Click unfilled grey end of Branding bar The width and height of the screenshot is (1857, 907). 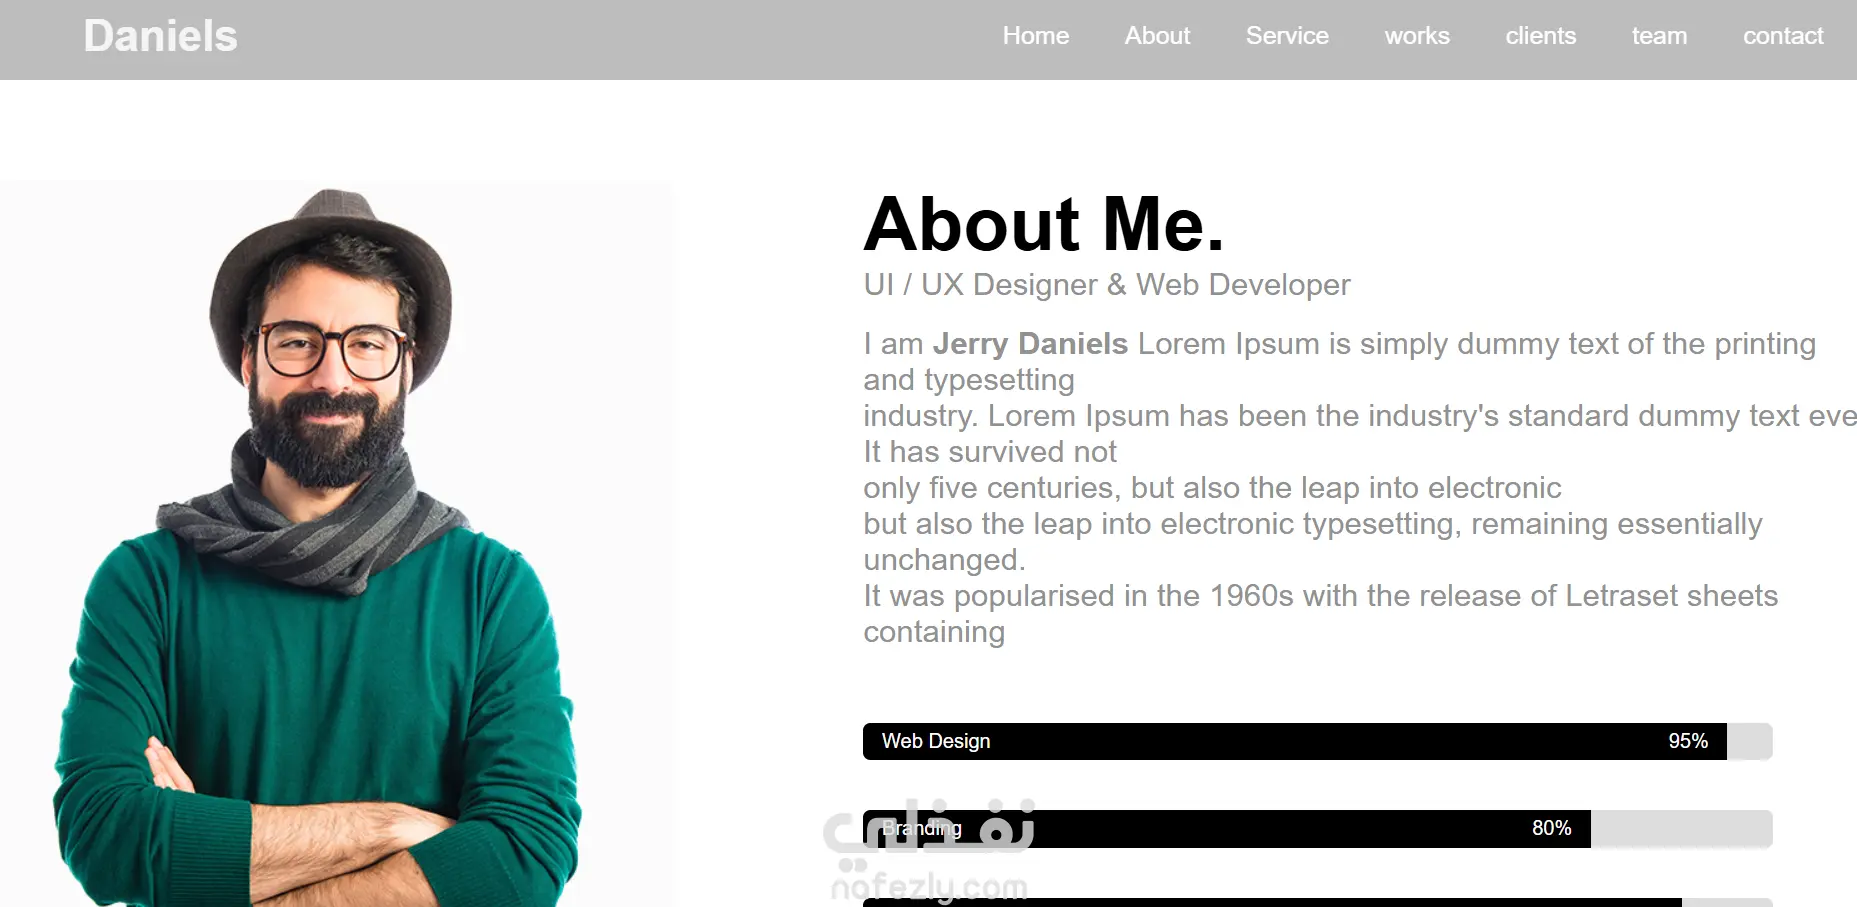[x=1681, y=829]
